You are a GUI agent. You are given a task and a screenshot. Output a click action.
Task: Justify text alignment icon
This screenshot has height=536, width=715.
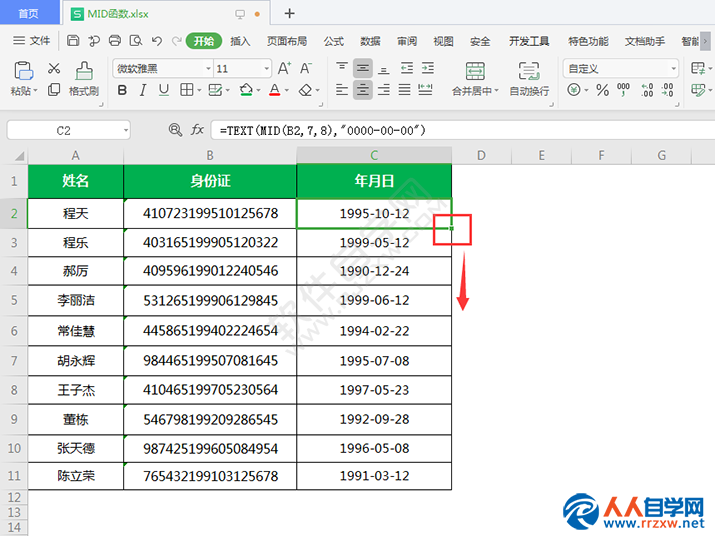coord(404,90)
